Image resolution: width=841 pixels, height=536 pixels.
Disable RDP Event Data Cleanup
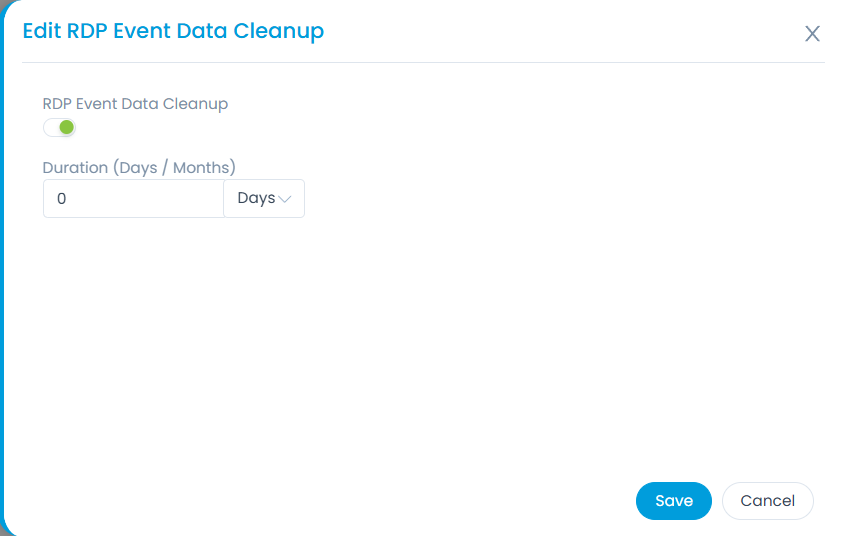(x=60, y=127)
